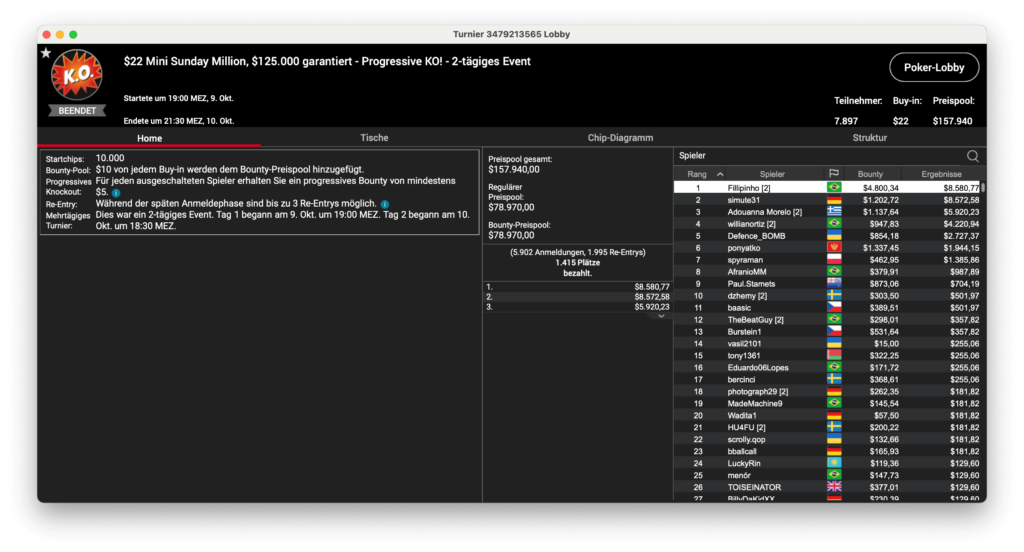Click the player search magnifier icon
Screen dimensions: 1024x552
[972, 156]
